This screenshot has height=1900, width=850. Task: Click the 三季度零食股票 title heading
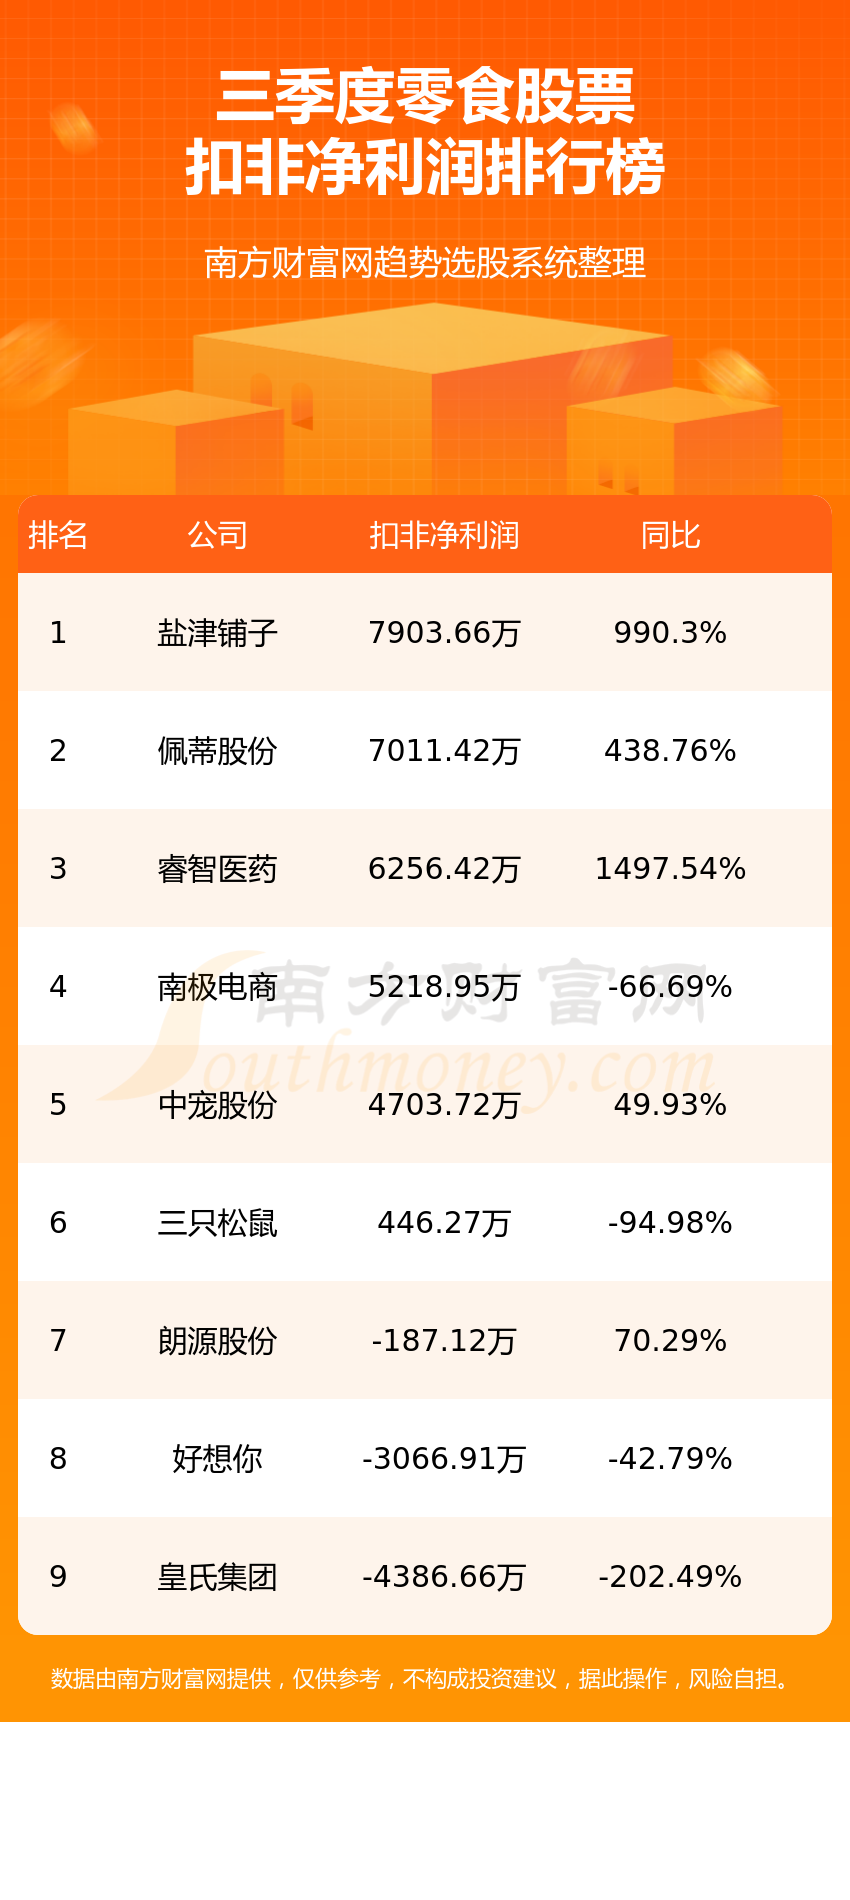coord(425,98)
